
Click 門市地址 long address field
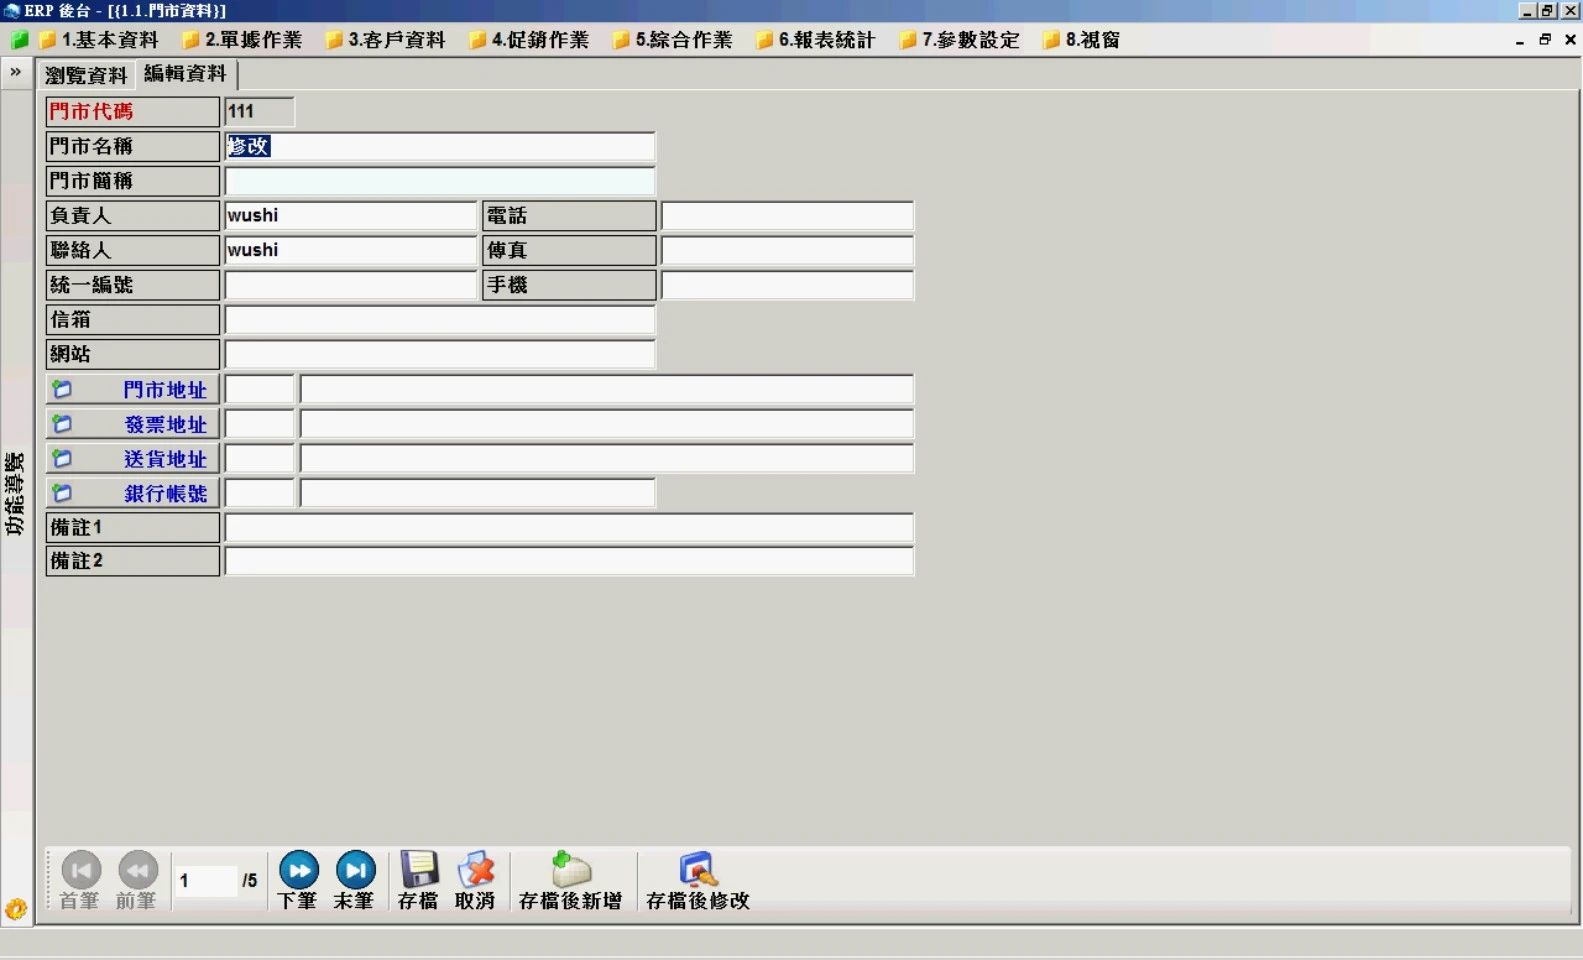(607, 389)
